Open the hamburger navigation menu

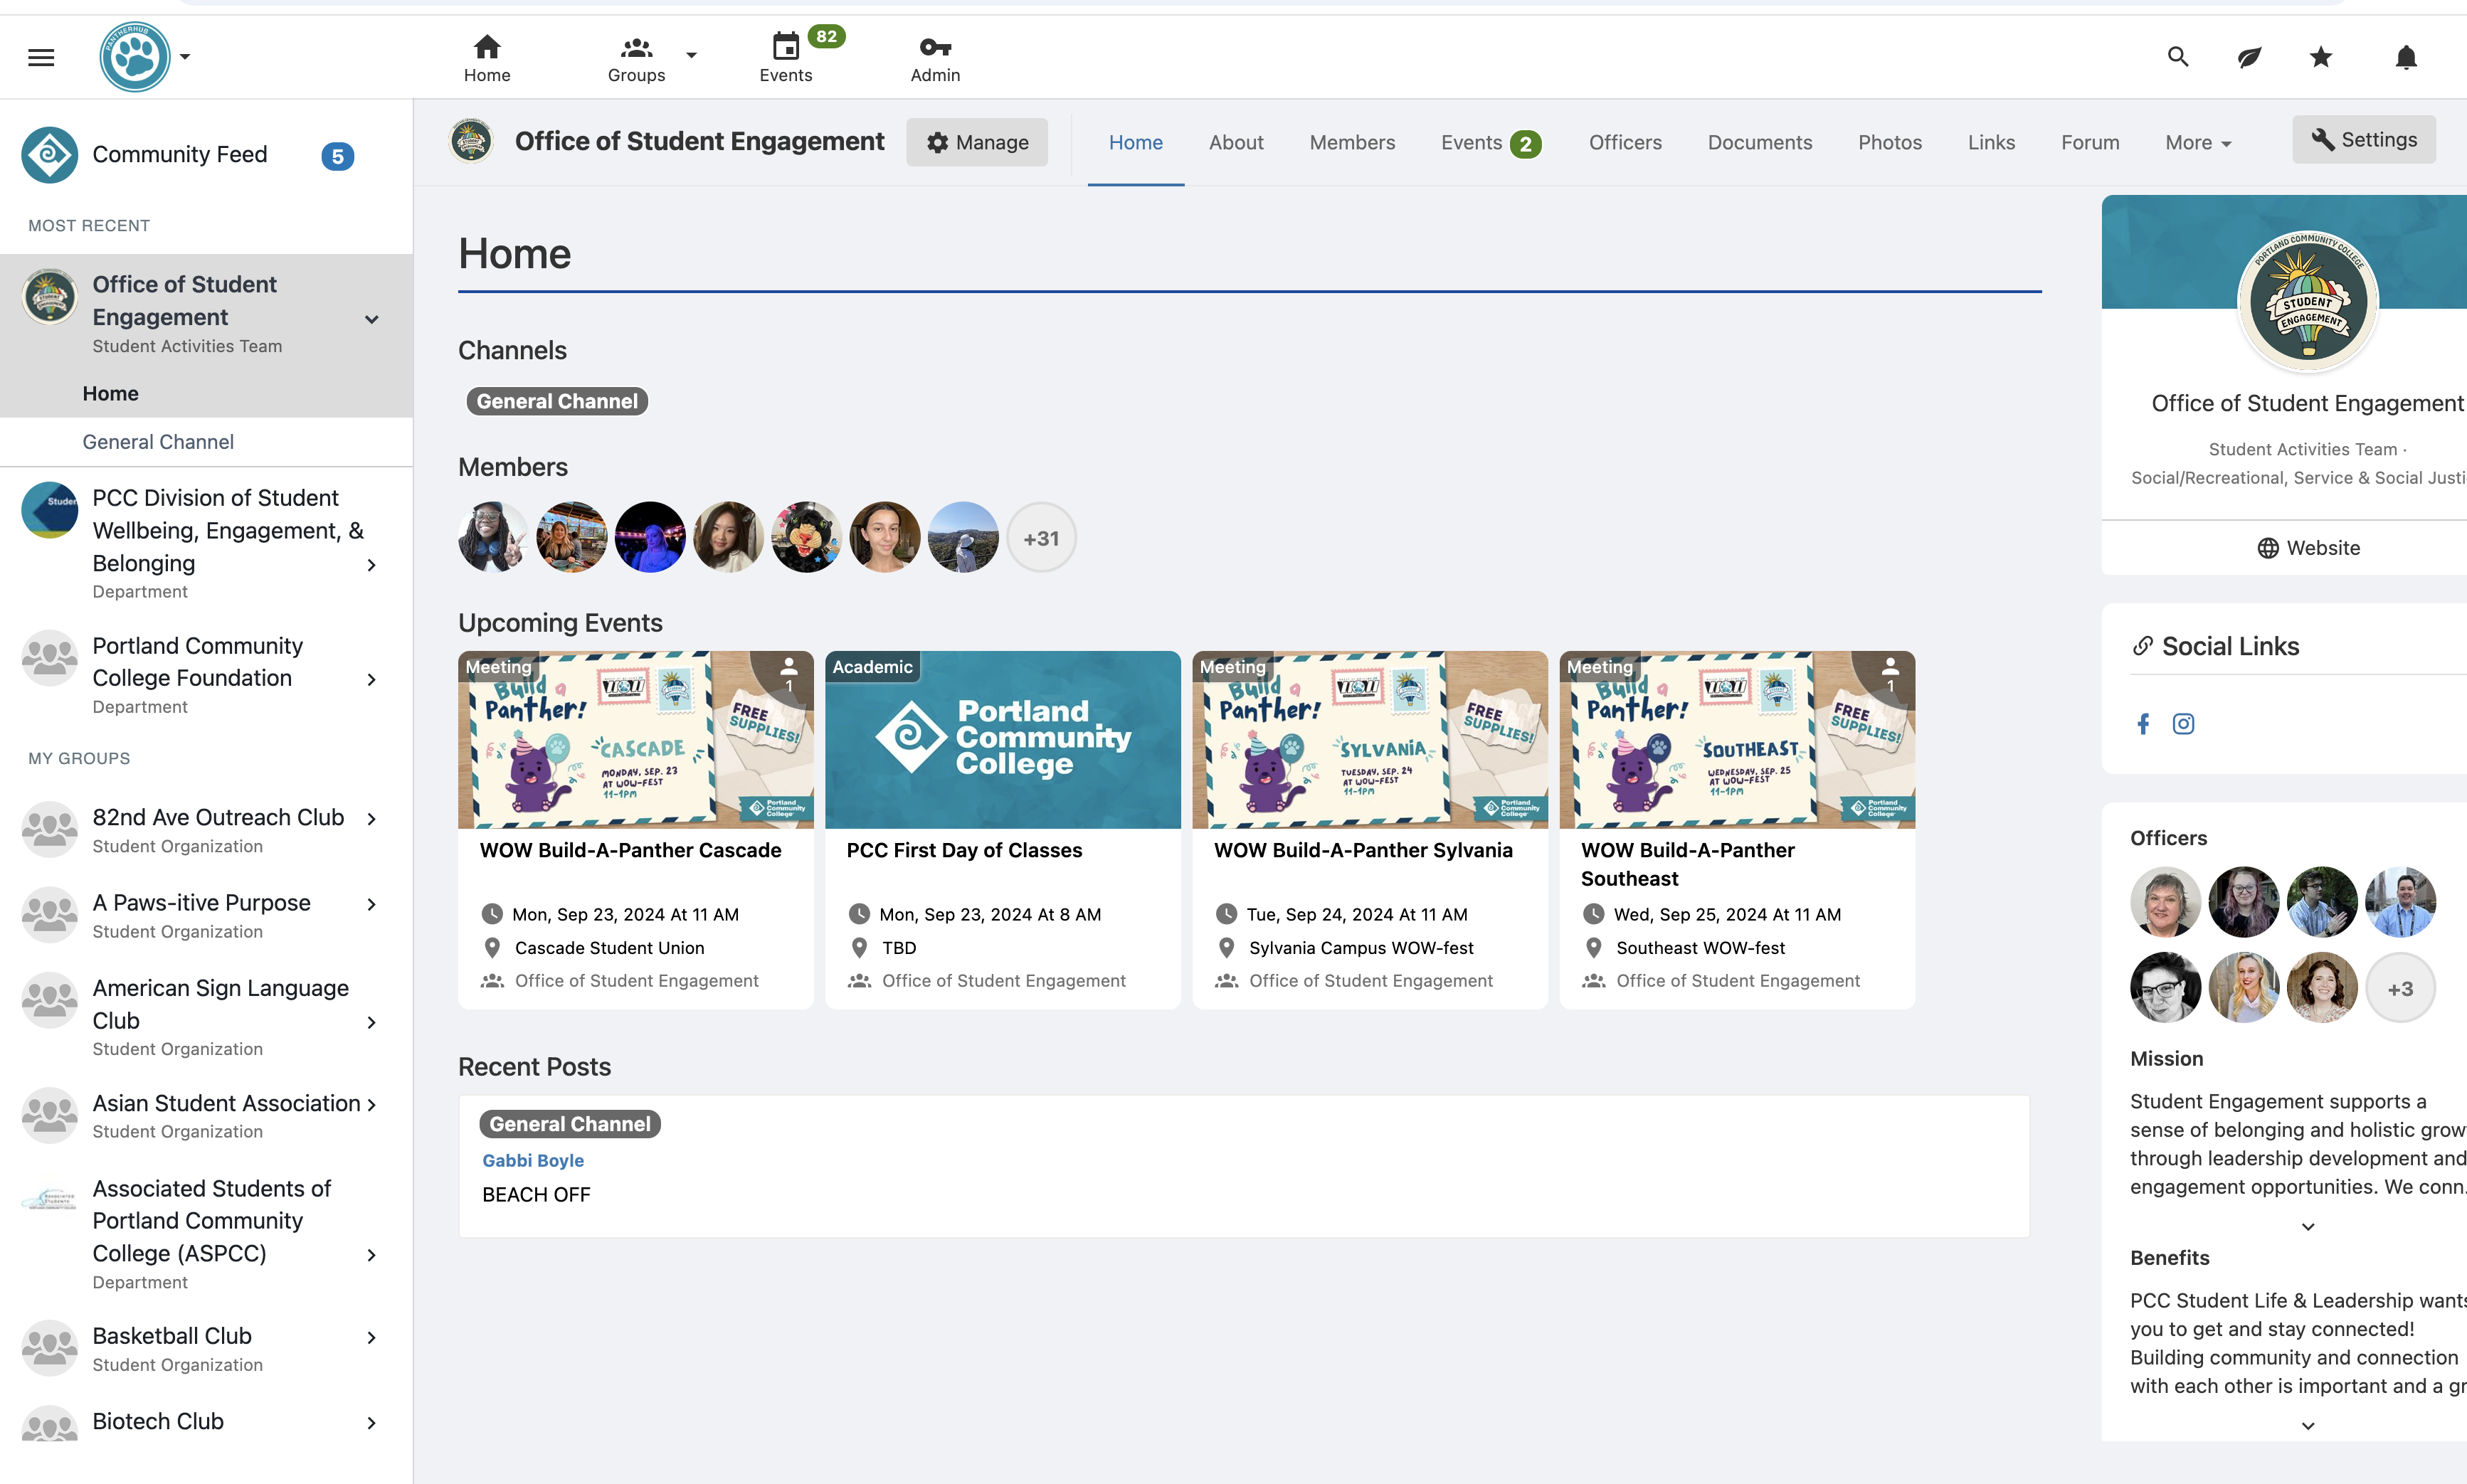pyautogui.click(x=41, y=57)
